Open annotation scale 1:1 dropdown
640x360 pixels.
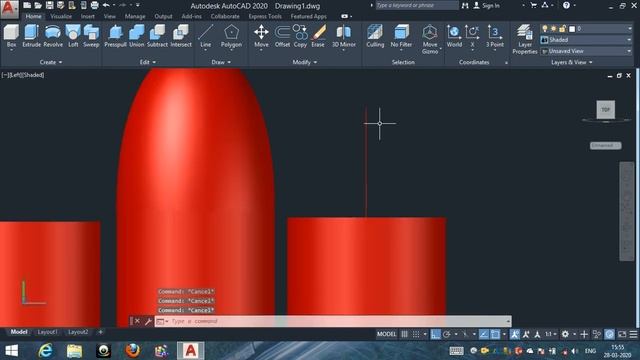(551, 334)
